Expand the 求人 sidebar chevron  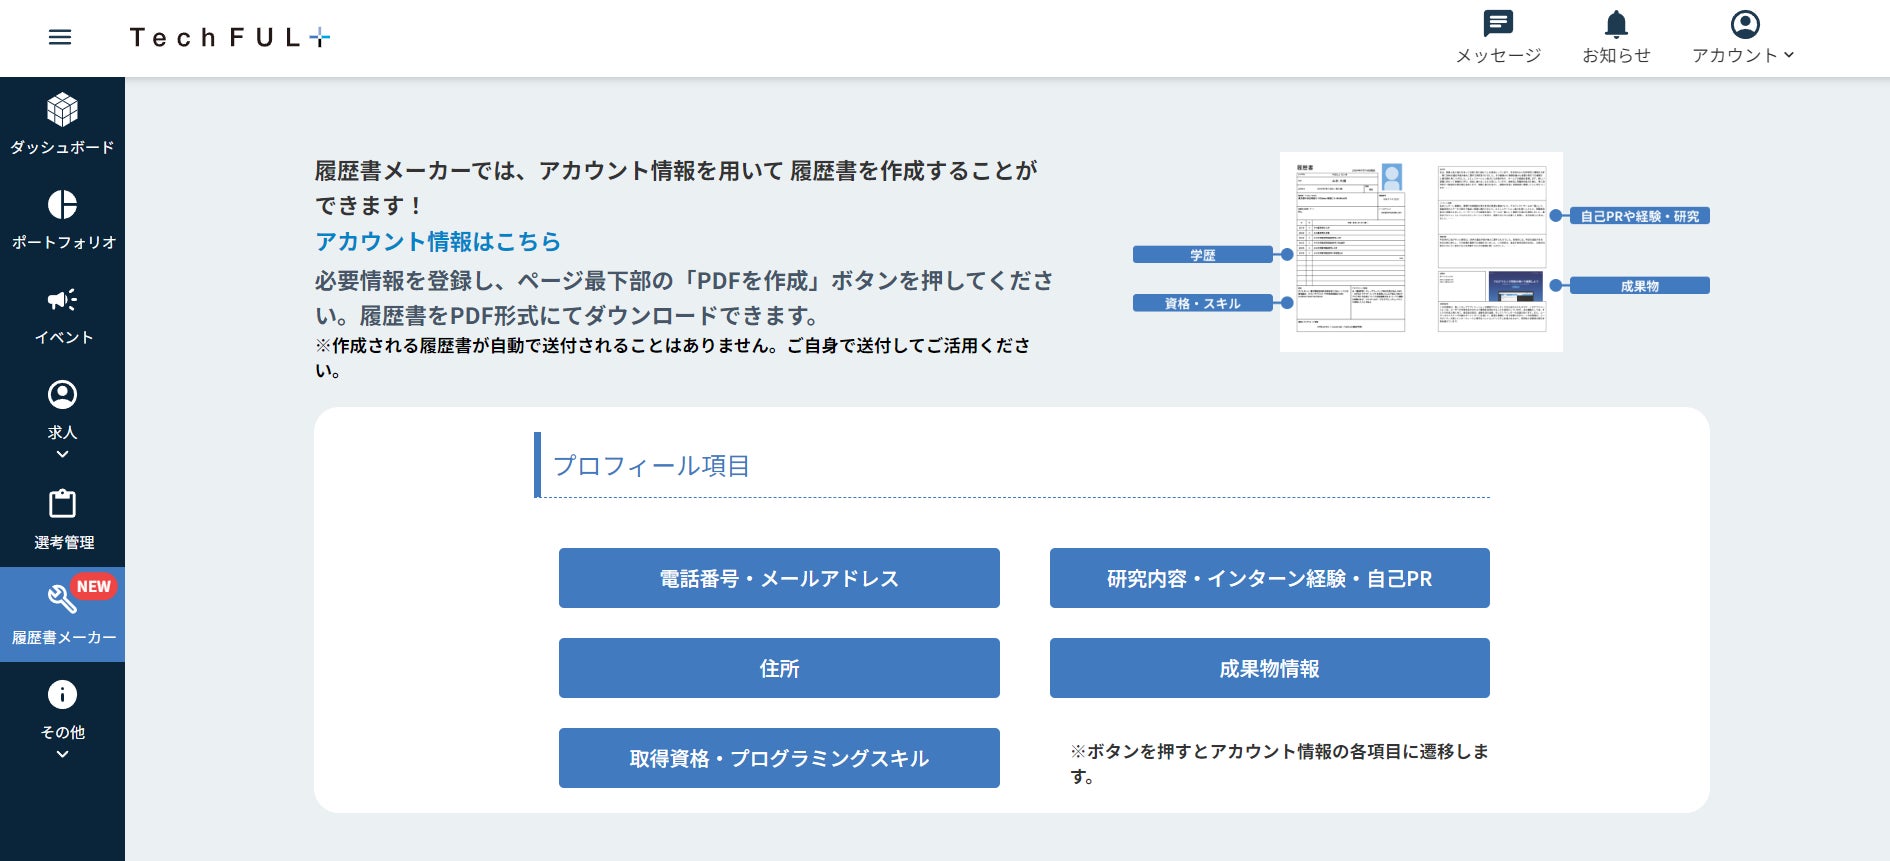[x=62, y=454]
